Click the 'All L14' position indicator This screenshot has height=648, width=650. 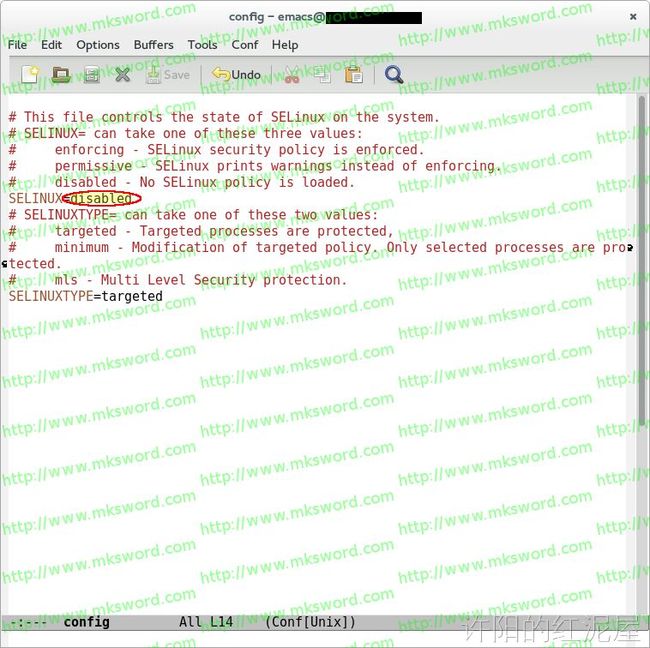(206, 622)
